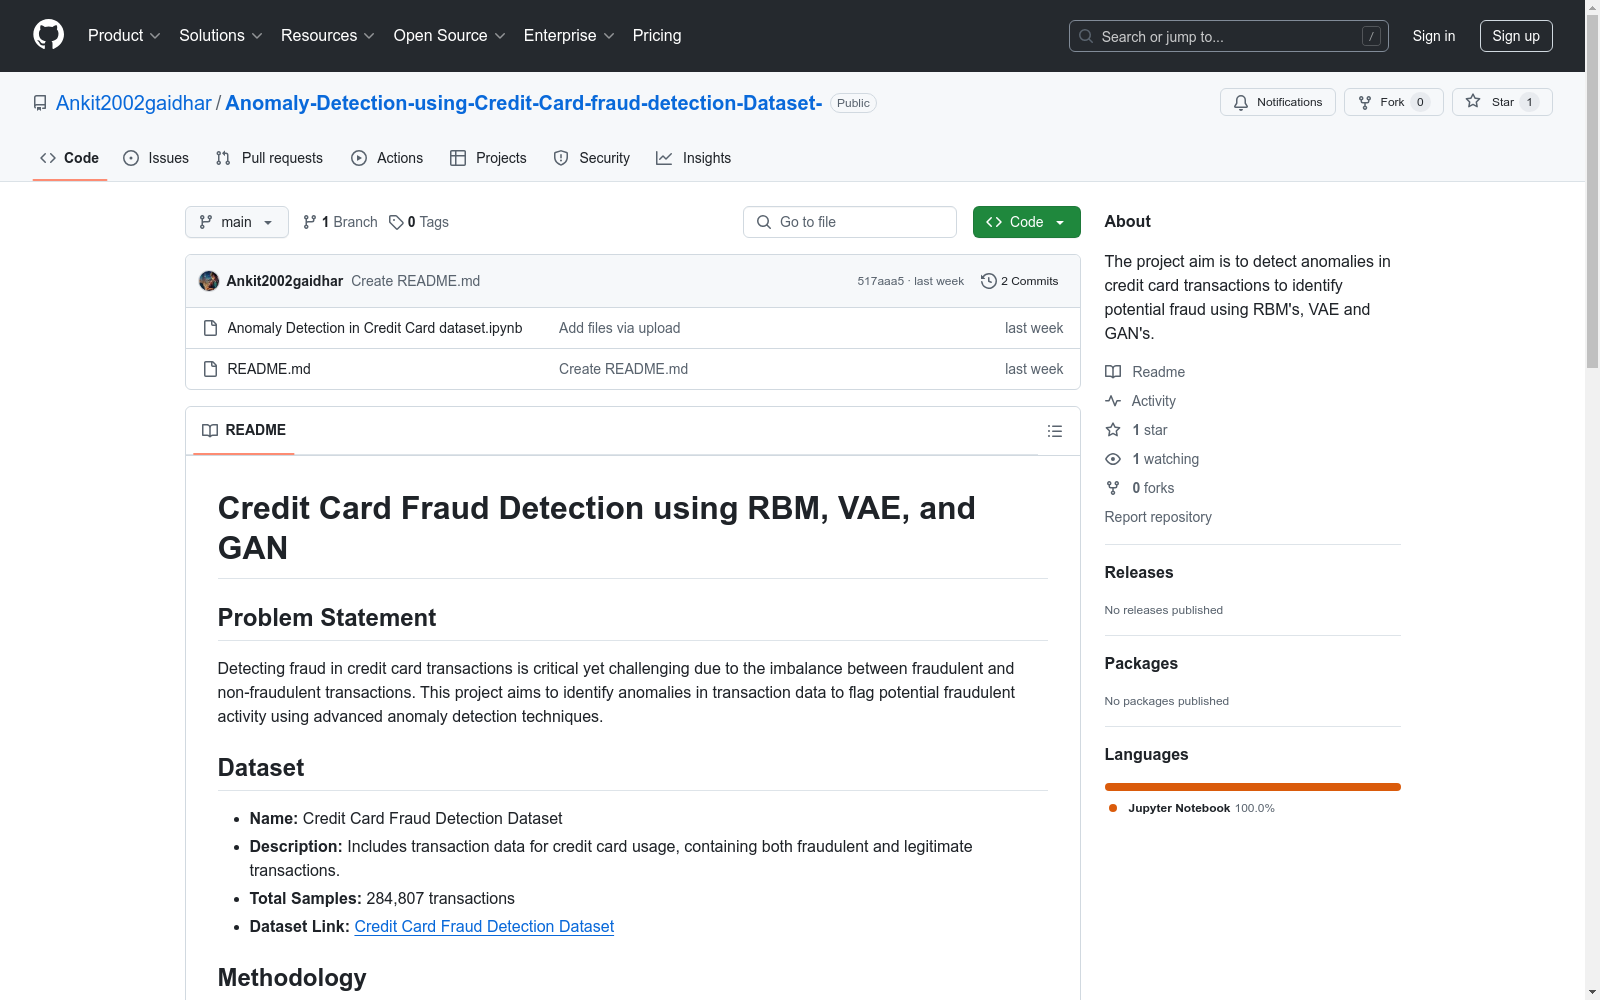
Task: Click the repository icon before owner name
Action: point(40,103)
